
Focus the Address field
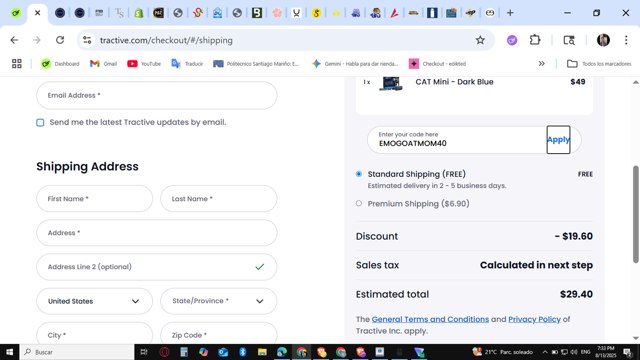tap(157, 233)
